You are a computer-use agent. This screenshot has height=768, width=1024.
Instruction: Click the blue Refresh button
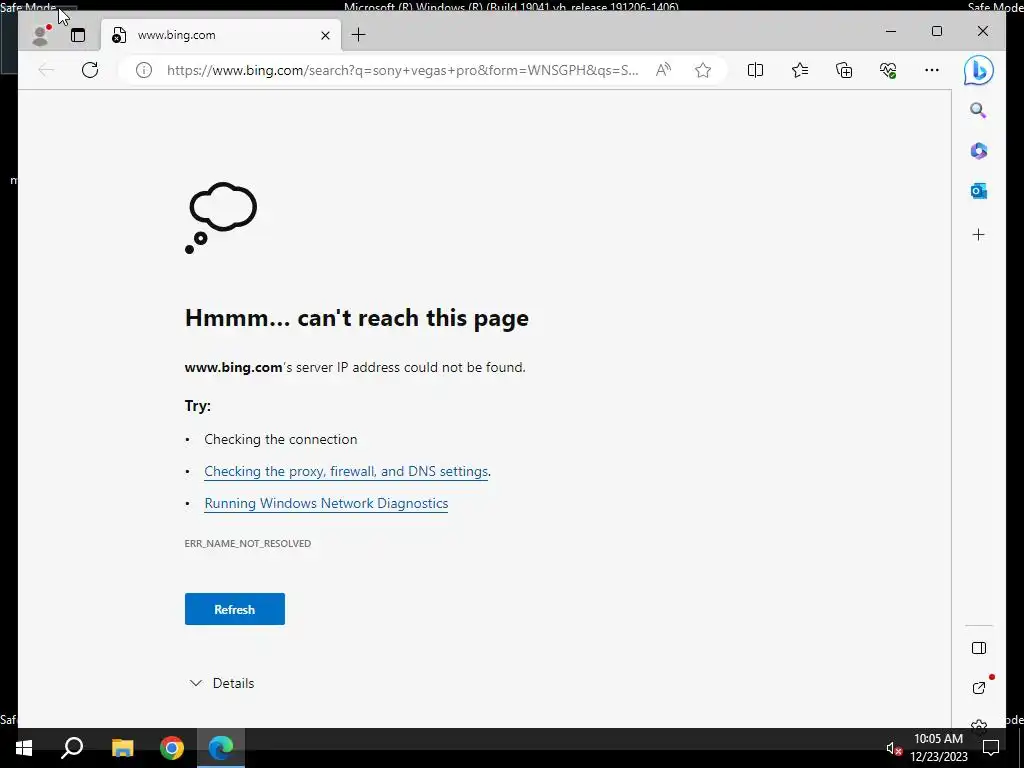point(234,609)
